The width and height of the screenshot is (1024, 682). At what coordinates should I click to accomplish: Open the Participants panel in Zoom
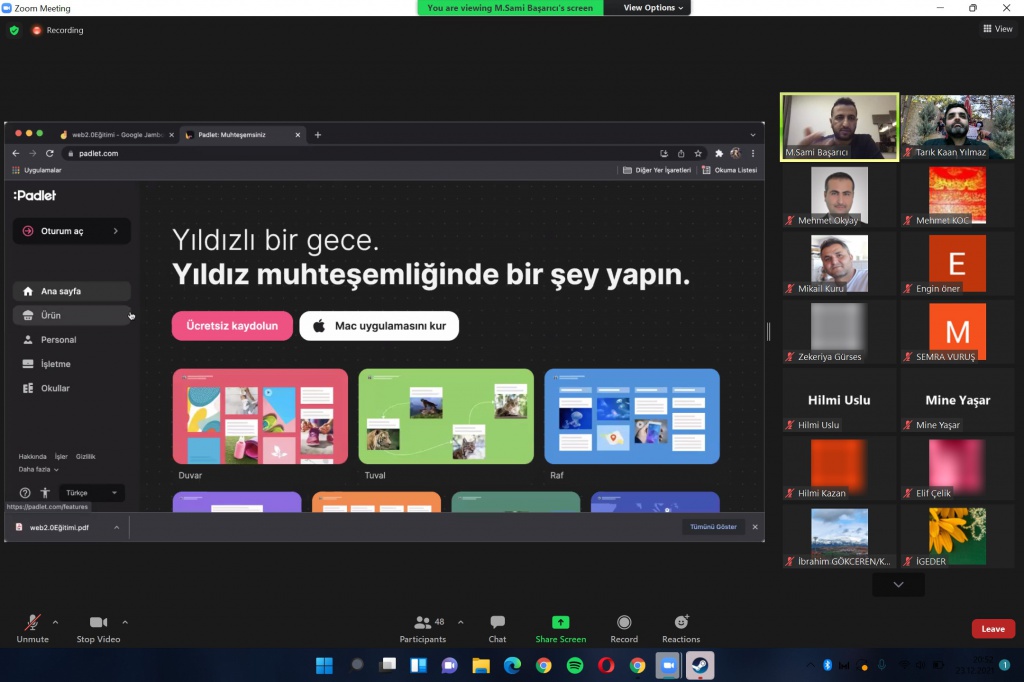coord(423,628)
